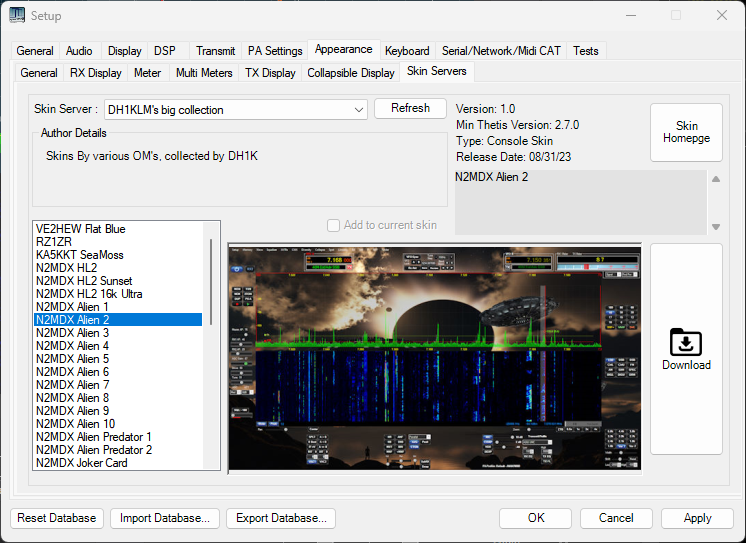This screenshot has height=543, width=746.
Task: Open the Audio tab
Action: (x=79, y=51)
